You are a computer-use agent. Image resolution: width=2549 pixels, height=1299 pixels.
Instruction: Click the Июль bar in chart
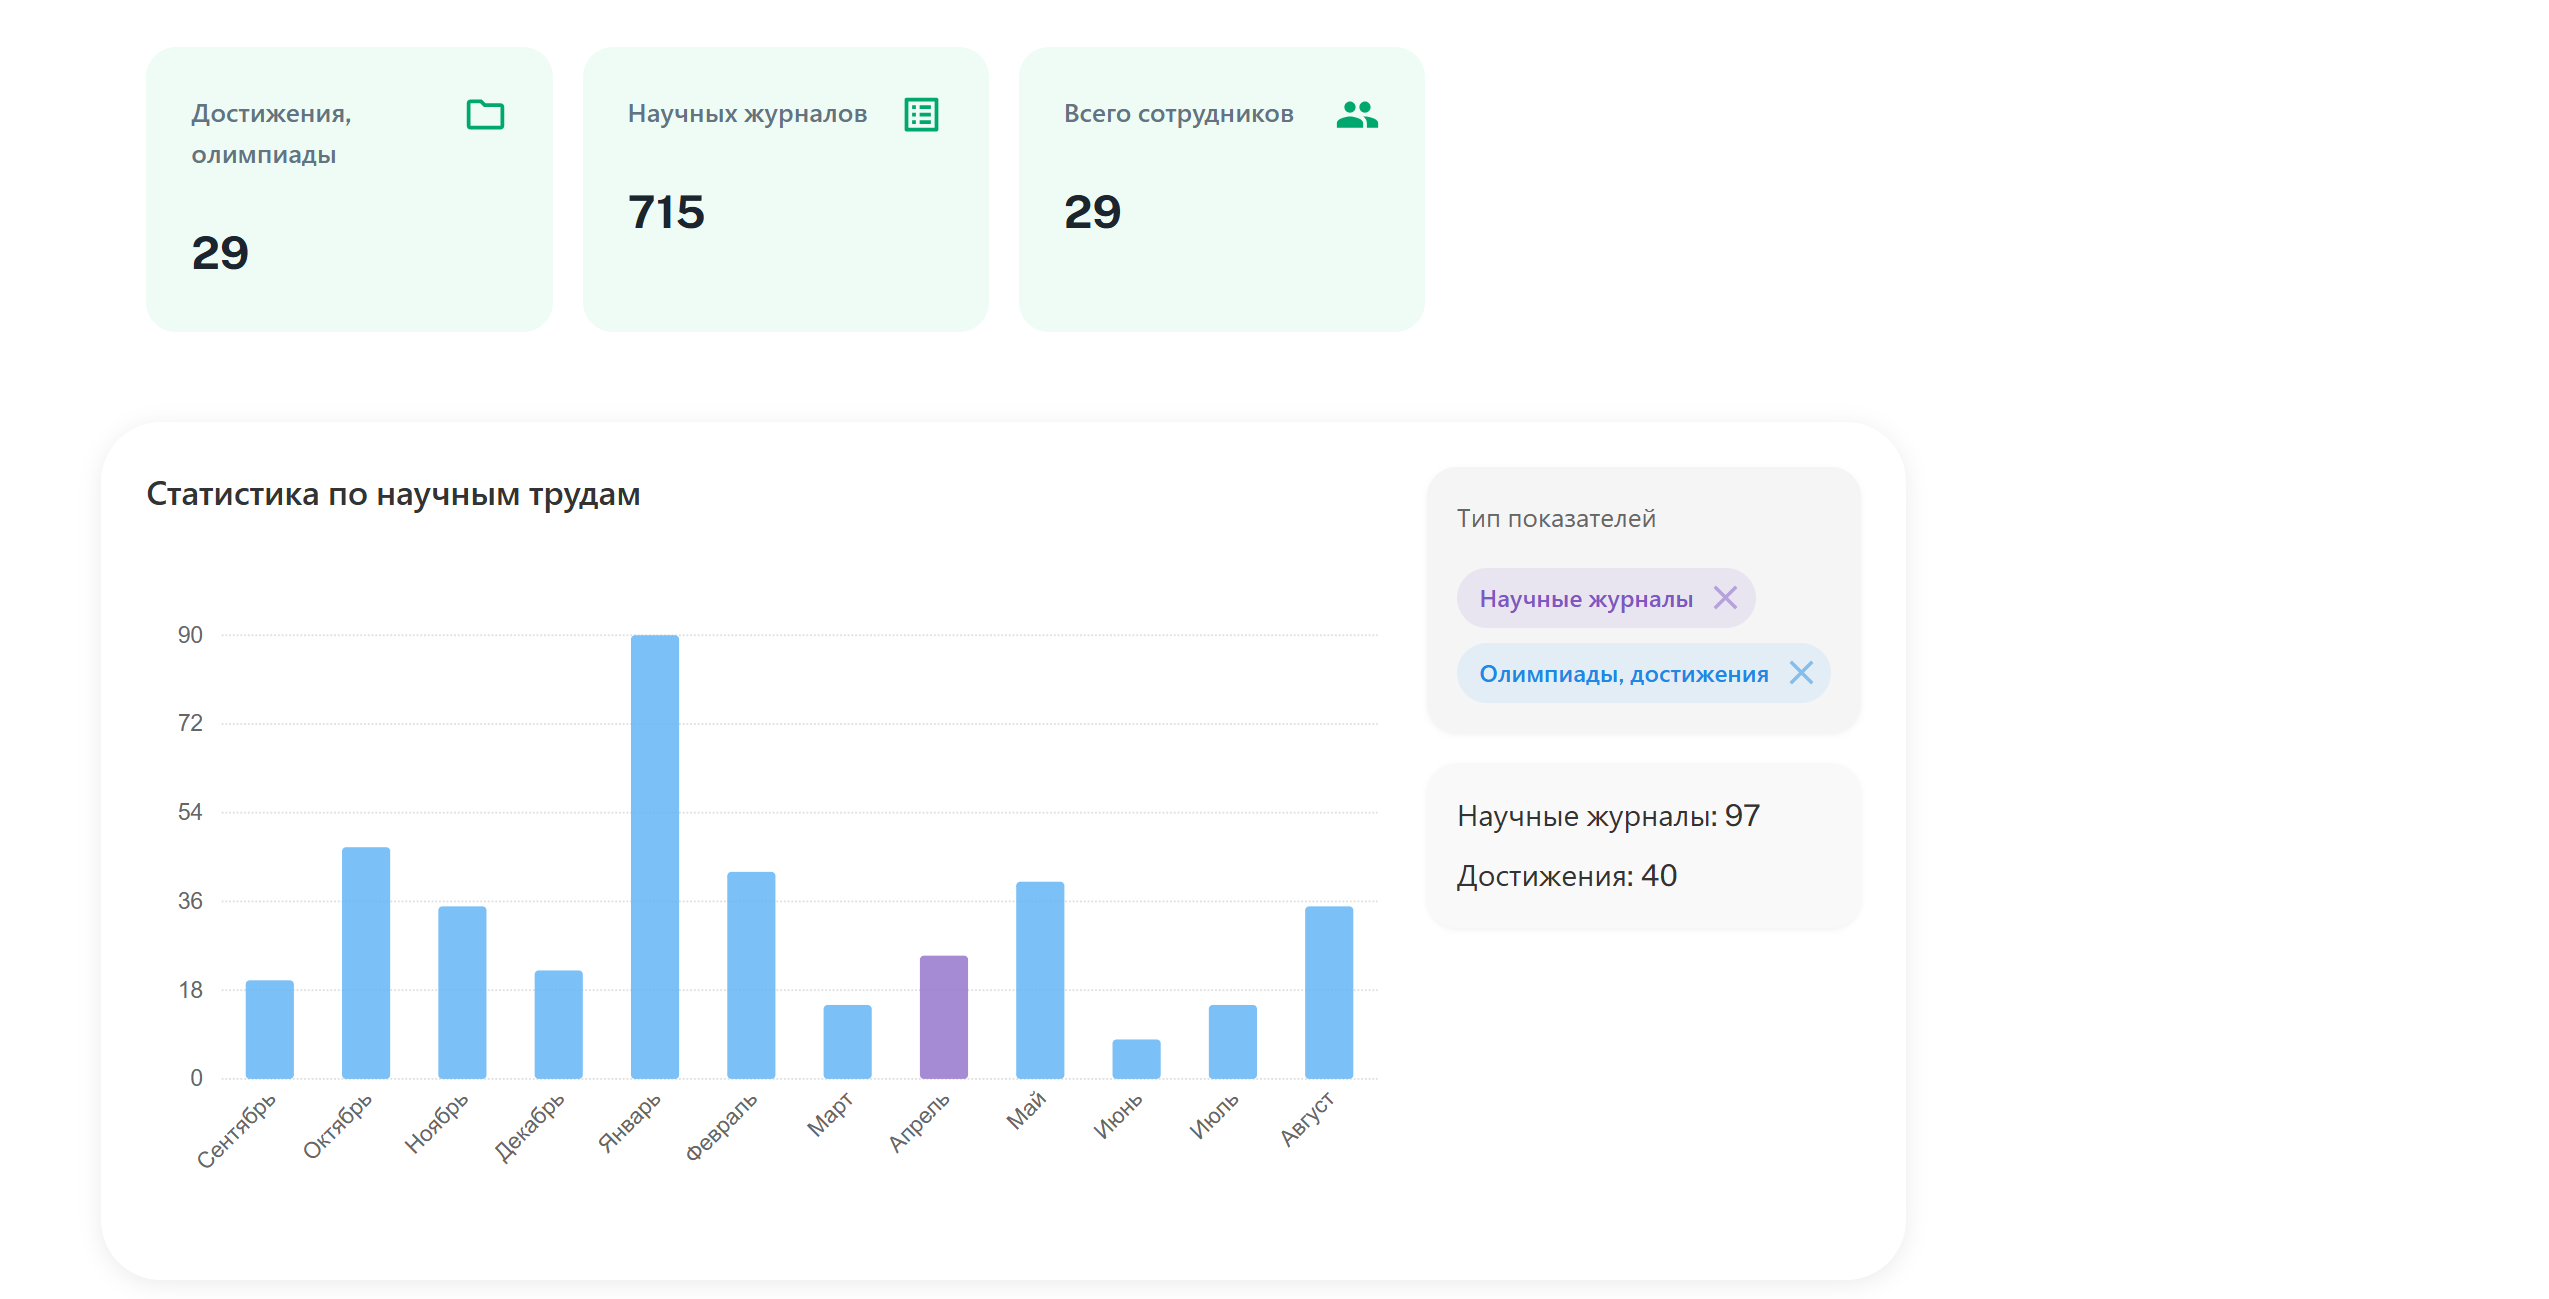(x=1233, y=1042)
